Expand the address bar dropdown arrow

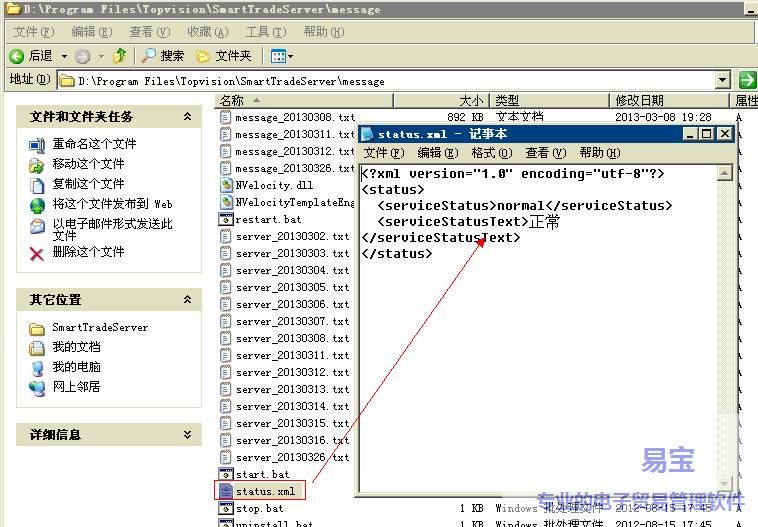[x=723, y=80]
